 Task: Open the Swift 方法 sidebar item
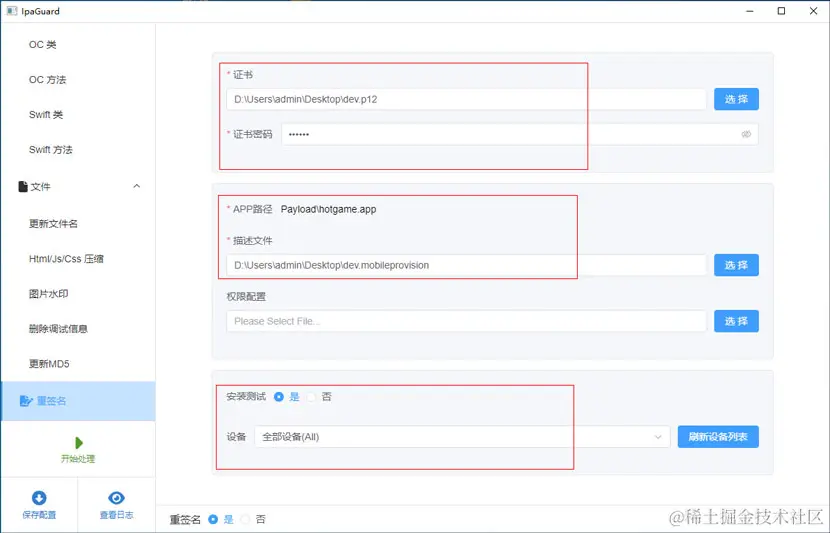pos(51,150)
